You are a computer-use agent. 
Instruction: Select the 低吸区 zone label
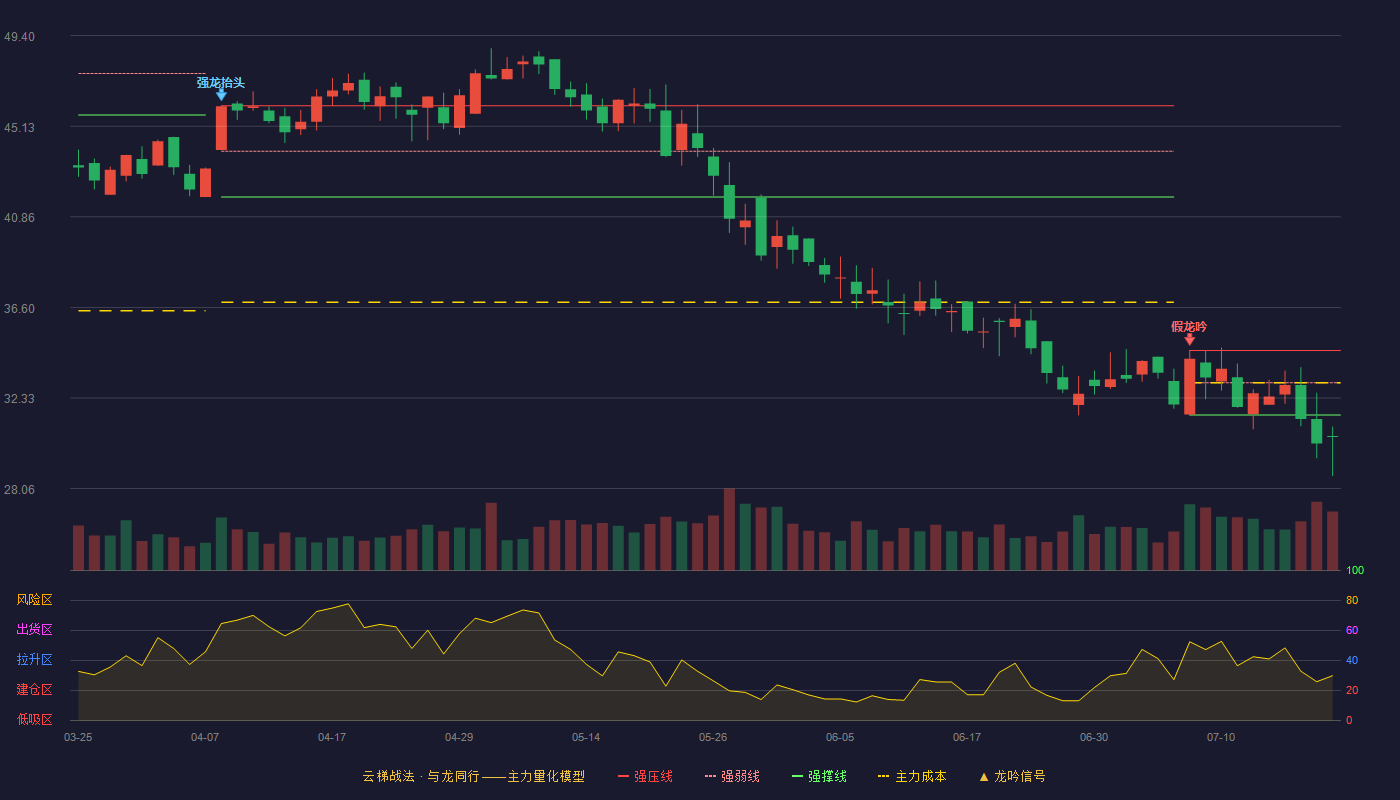coord(34,719)
